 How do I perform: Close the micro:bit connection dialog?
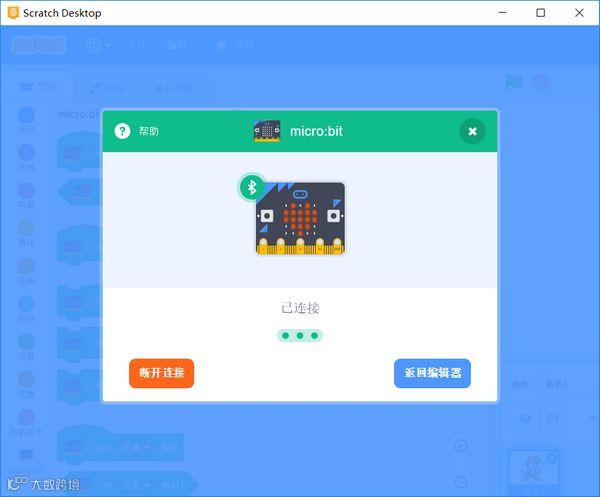coord(473,131)
